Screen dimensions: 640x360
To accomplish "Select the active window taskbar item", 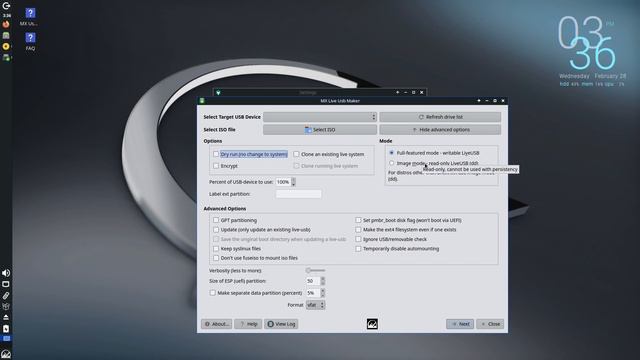I will click(x=6, y=339).
